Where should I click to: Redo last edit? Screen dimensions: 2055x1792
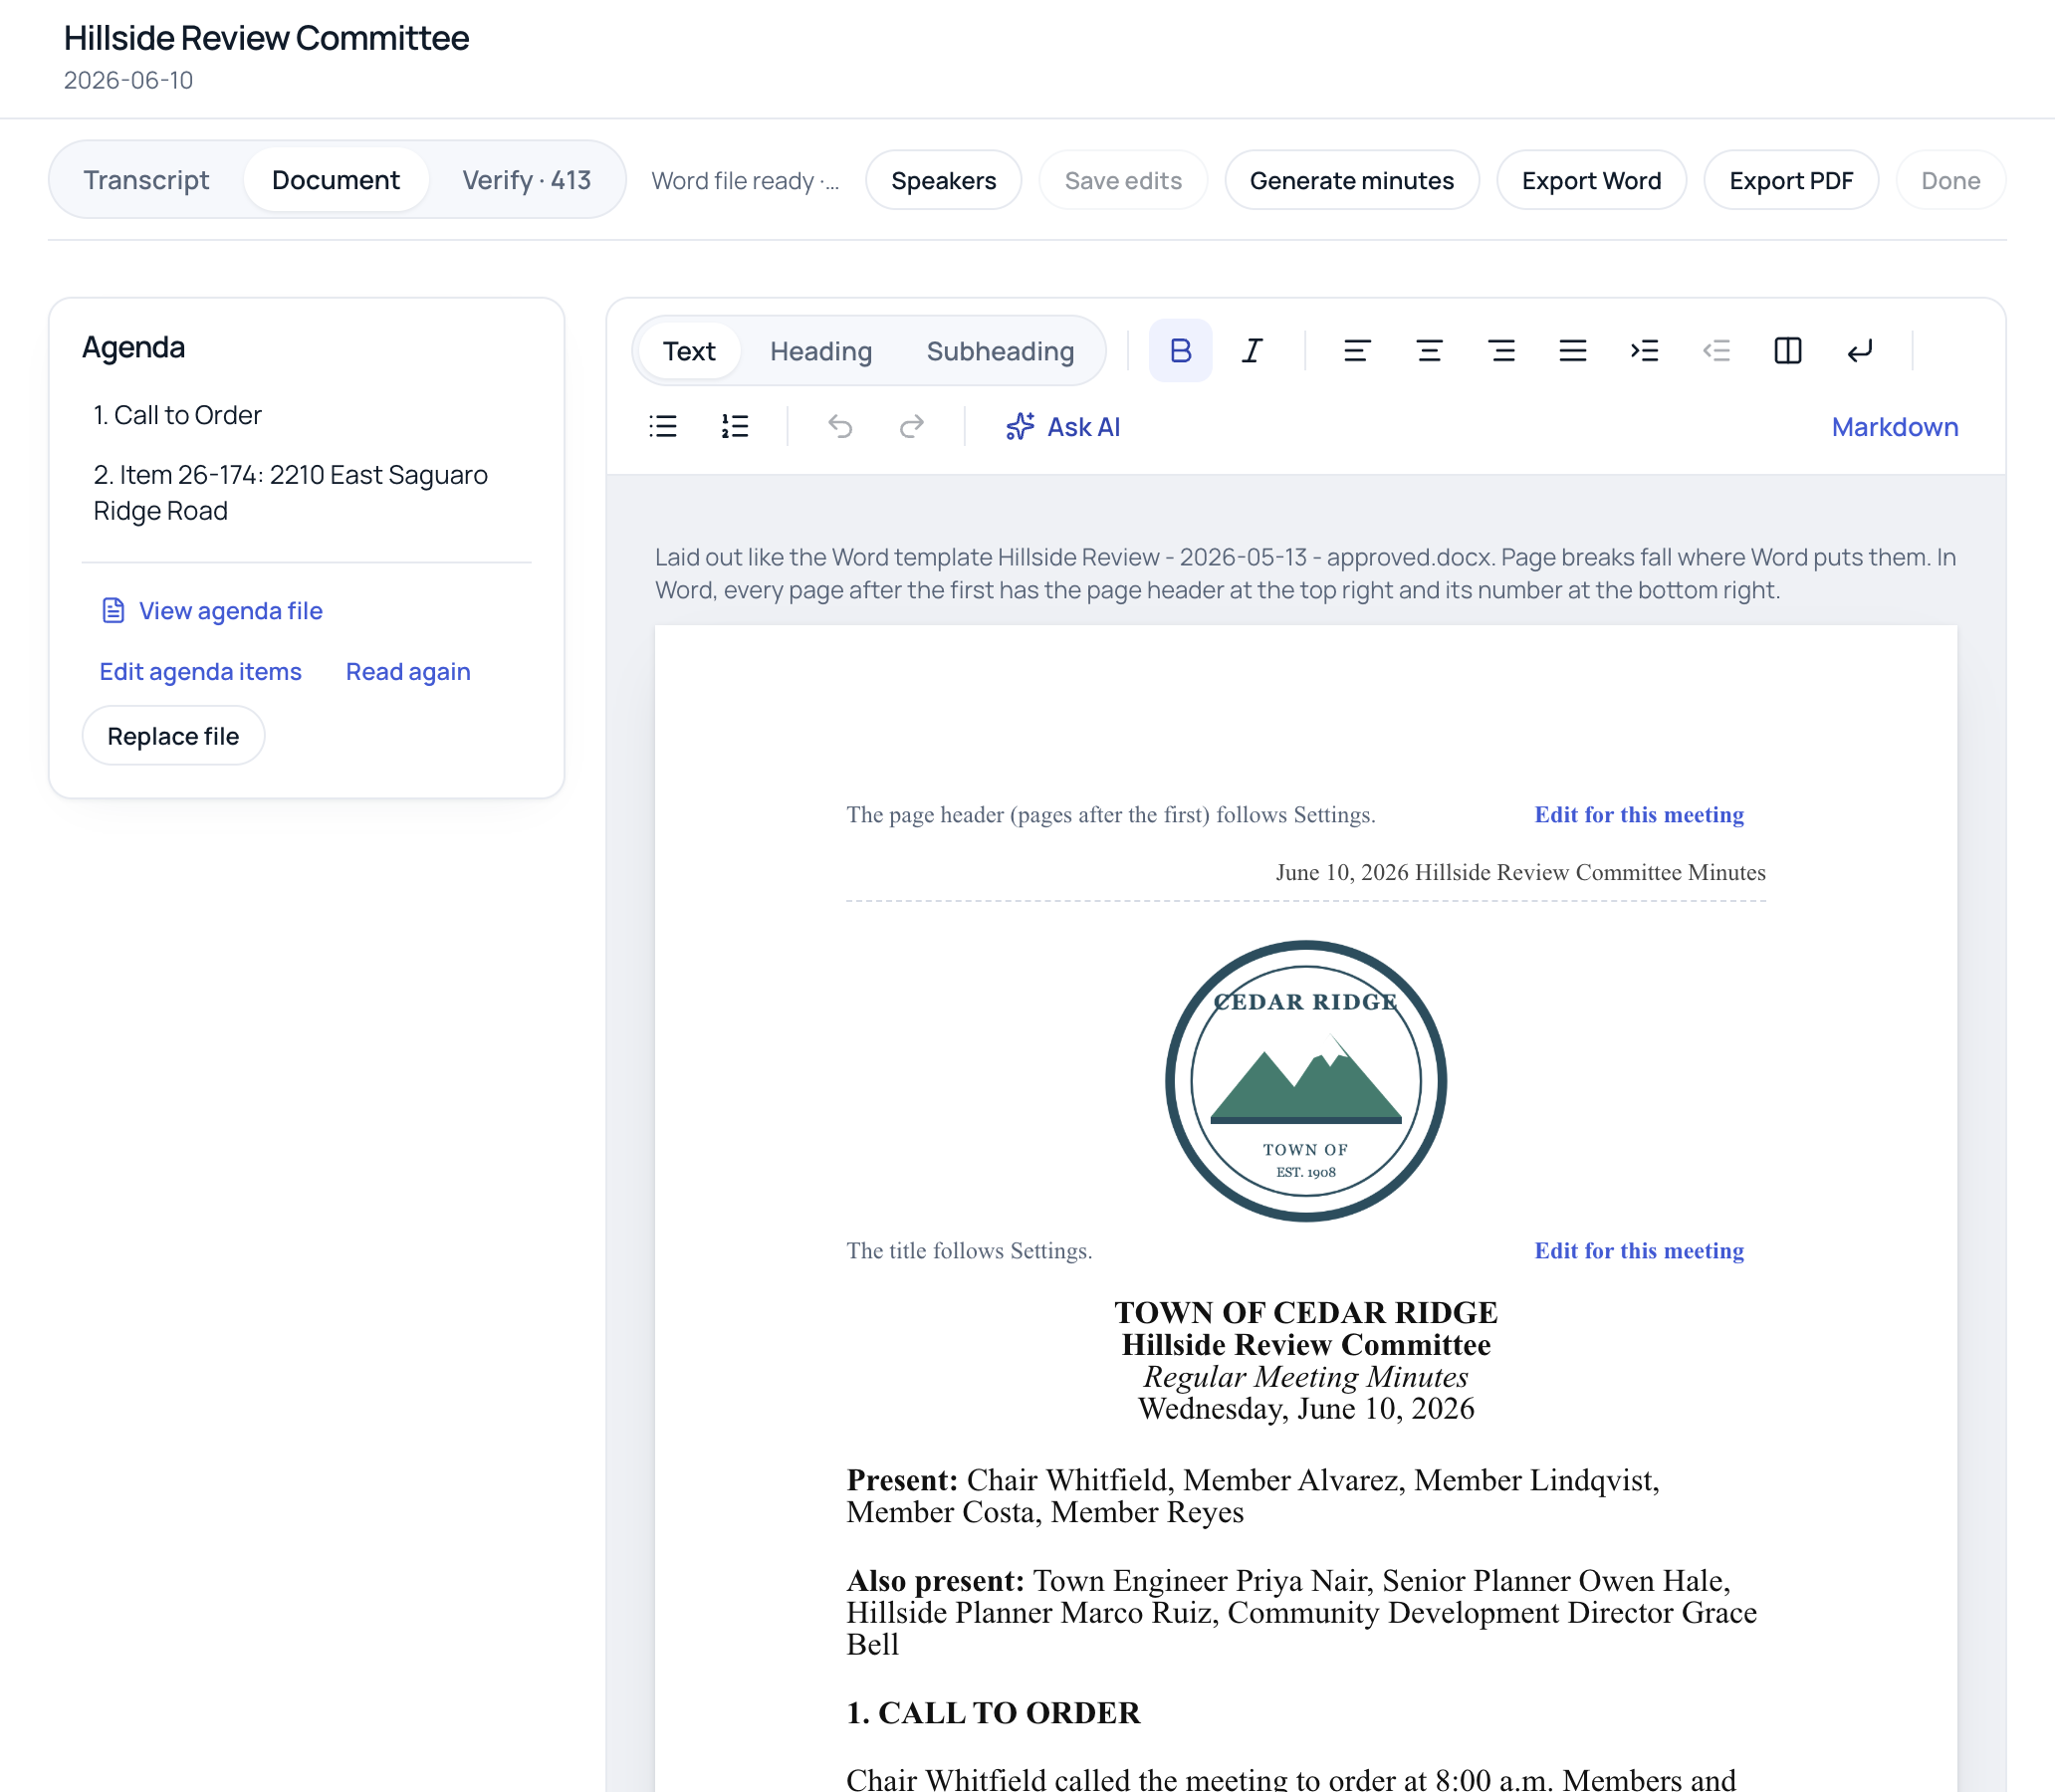912,427
